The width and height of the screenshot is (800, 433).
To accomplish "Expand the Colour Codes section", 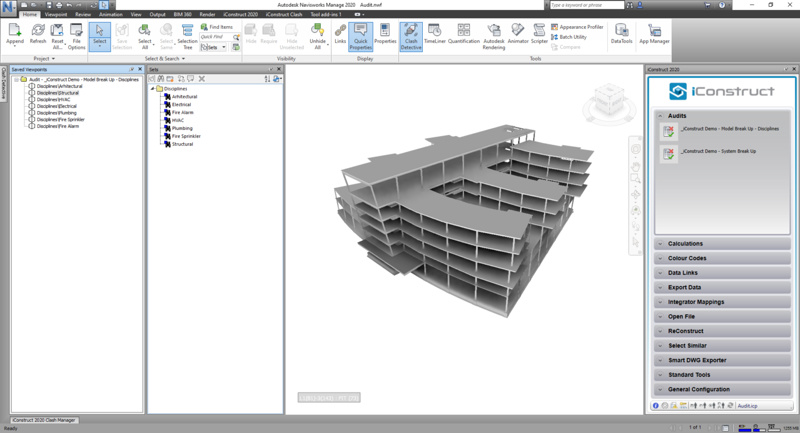I will tap(722, 258).
